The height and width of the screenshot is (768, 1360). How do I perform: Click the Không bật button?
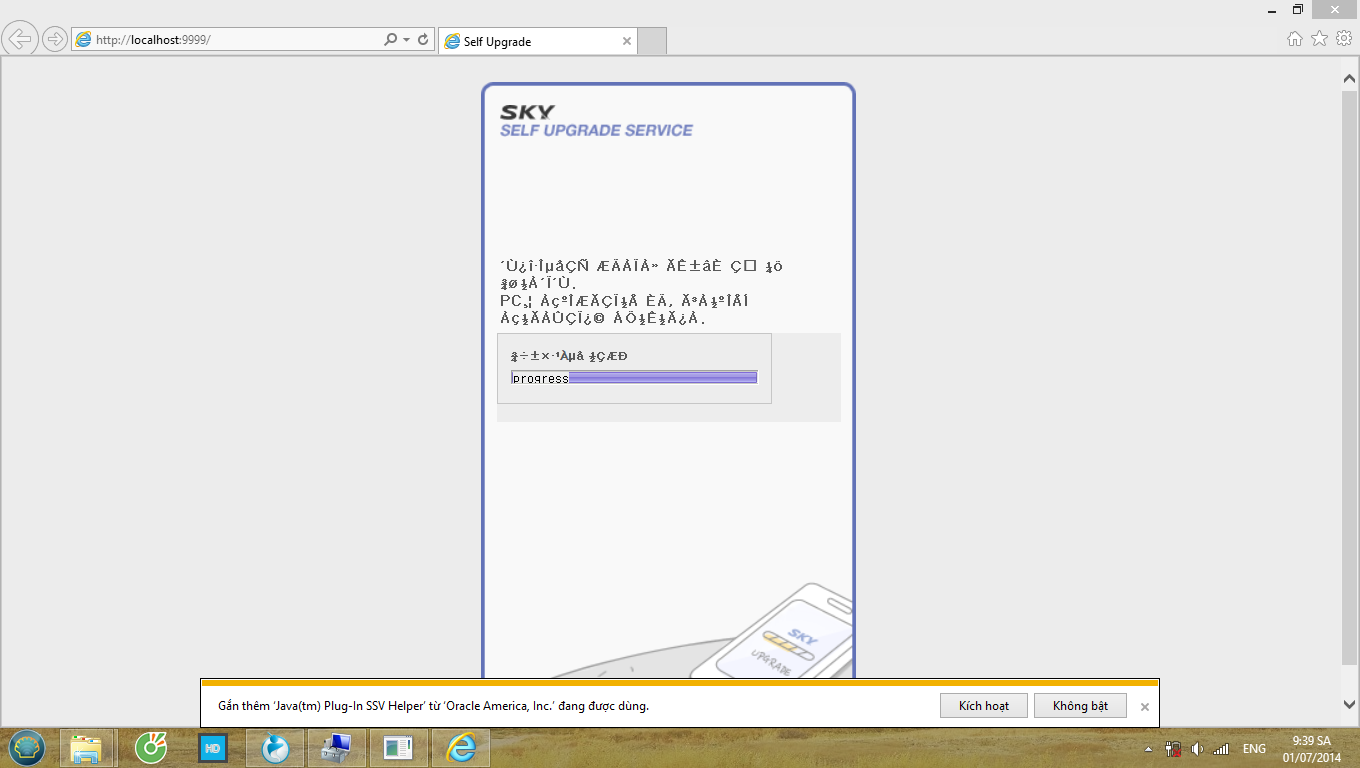pyautogui.click(x=1080, y=706)
